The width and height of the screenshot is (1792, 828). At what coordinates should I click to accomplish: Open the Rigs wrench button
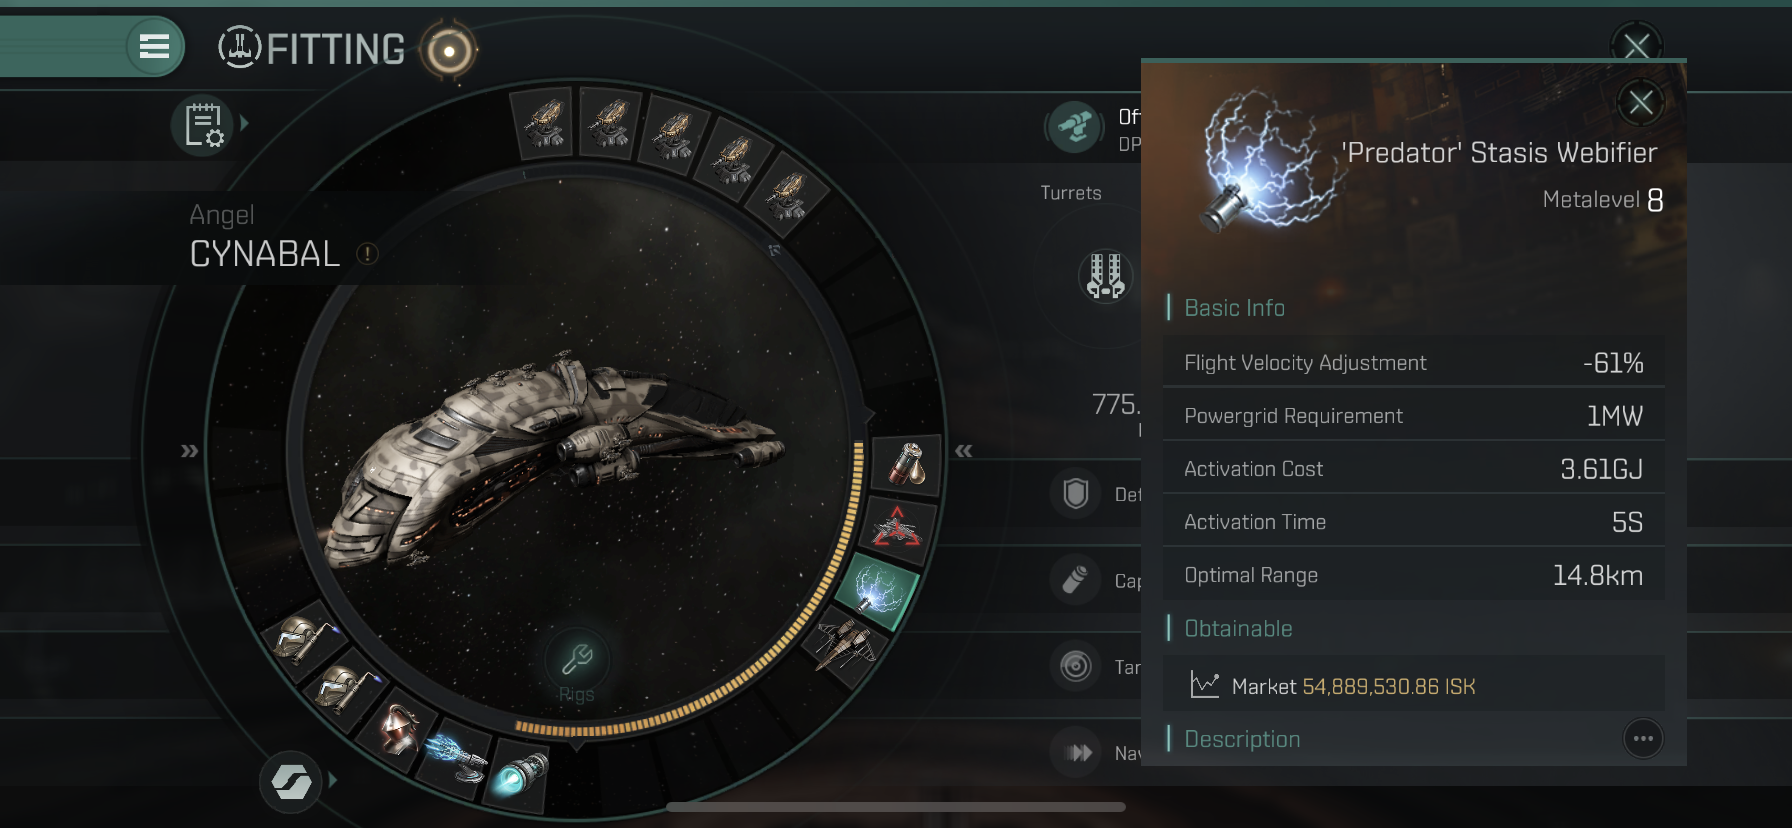576,660
